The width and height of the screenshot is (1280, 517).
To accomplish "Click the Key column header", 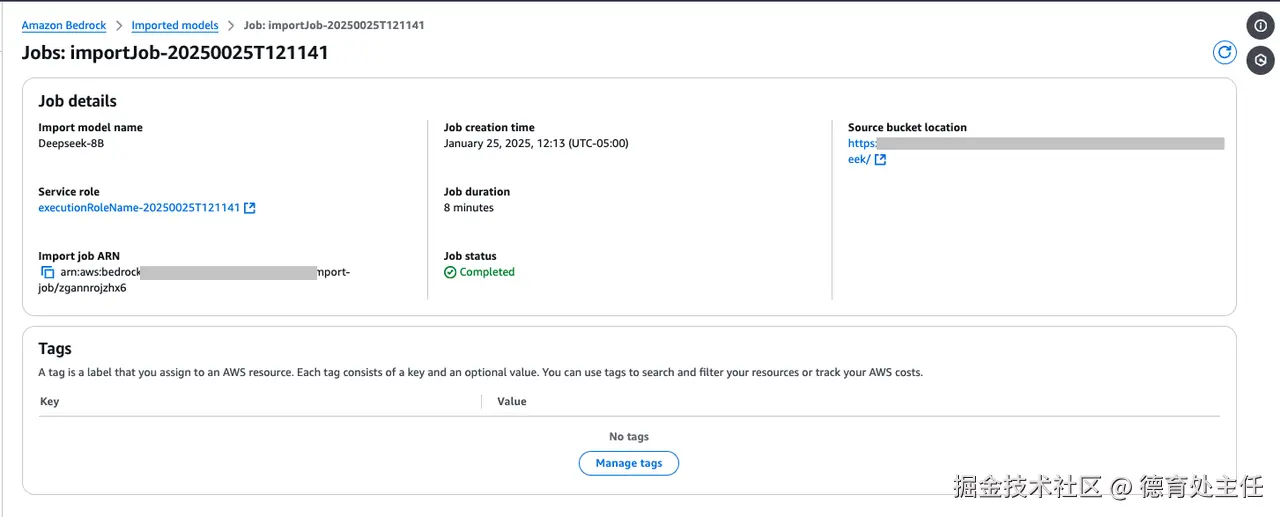I will click(x=49, y=401).
